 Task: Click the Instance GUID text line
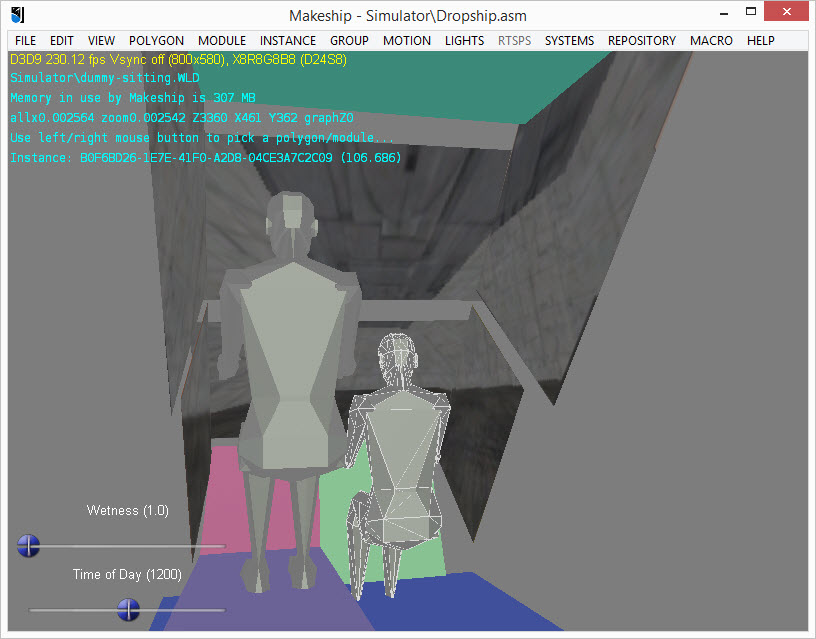click(206, 158)
